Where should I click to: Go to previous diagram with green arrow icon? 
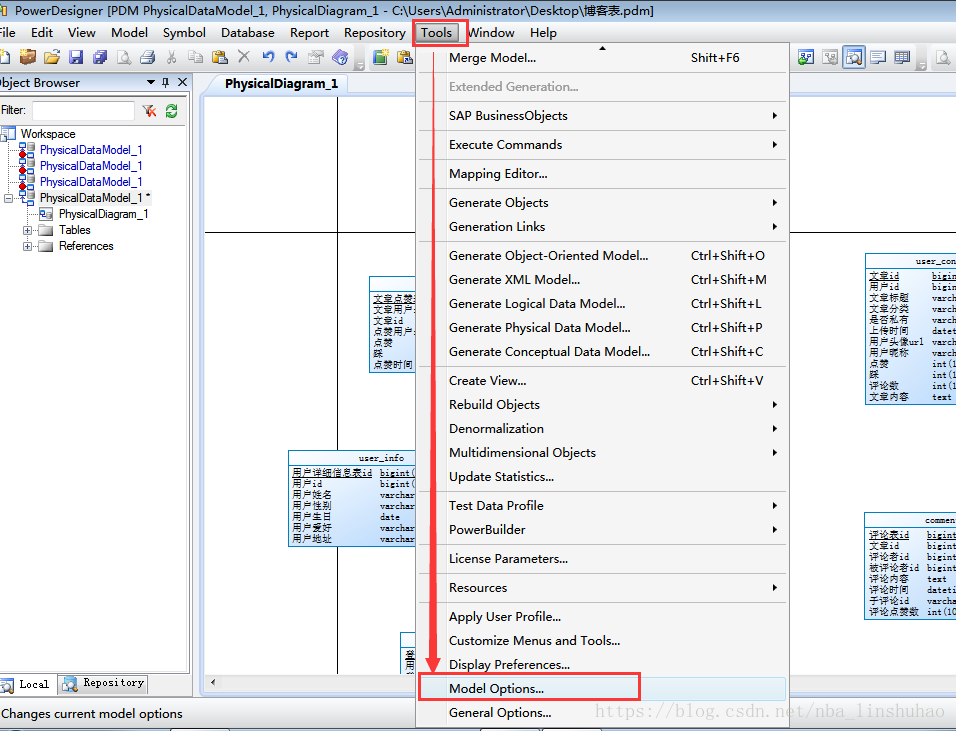pos(806,57)
